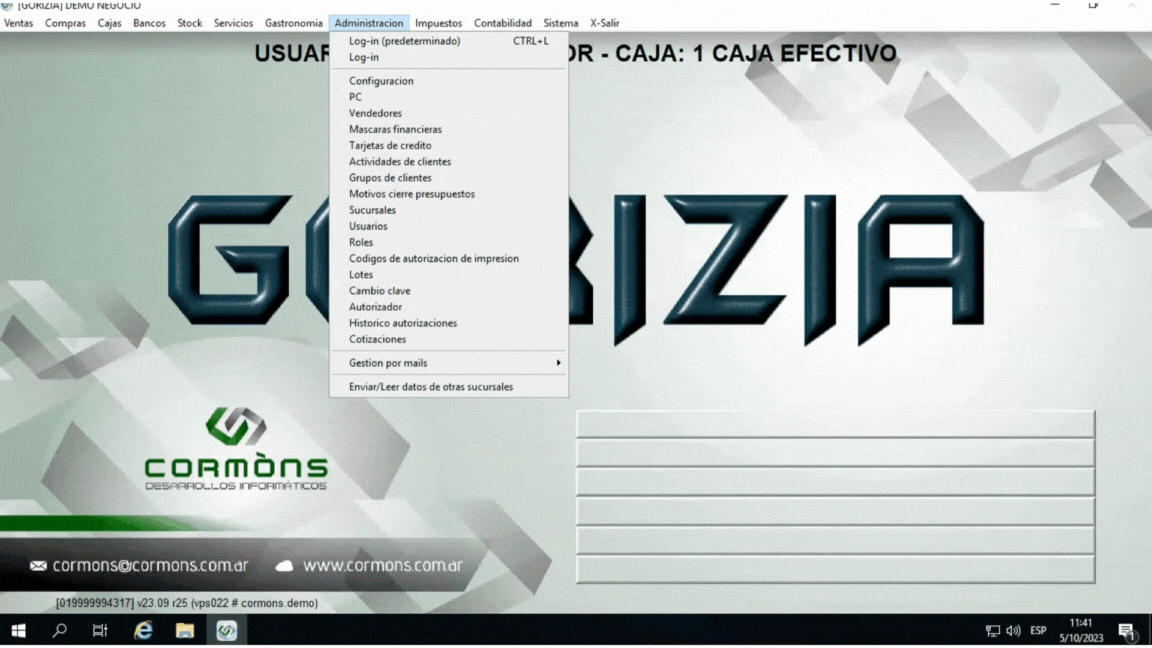Screen dimensions: 1152x648
Task: Open Mascaras financieras entry
Action: point(449,129)
